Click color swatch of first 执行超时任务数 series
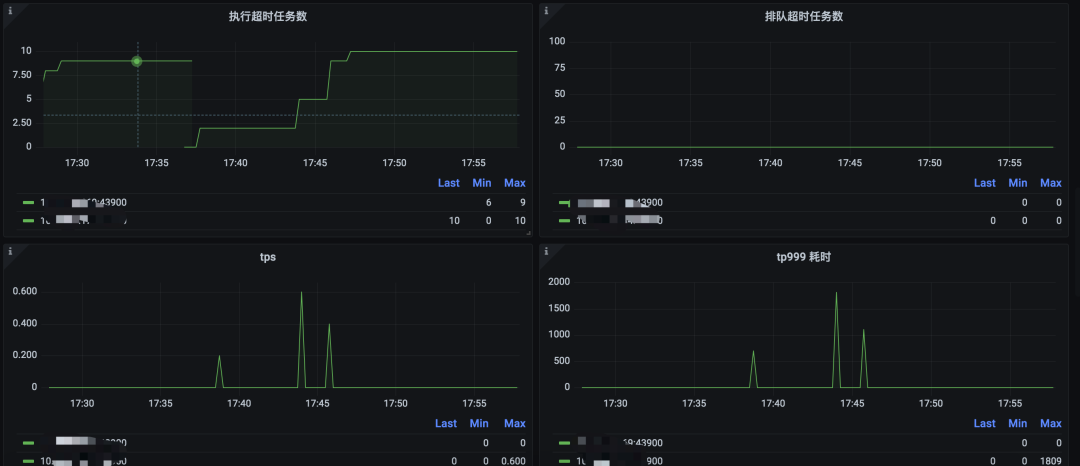The width and height of the screenshot is (1080, 466). pyautogui.click(x=28, y=203)
